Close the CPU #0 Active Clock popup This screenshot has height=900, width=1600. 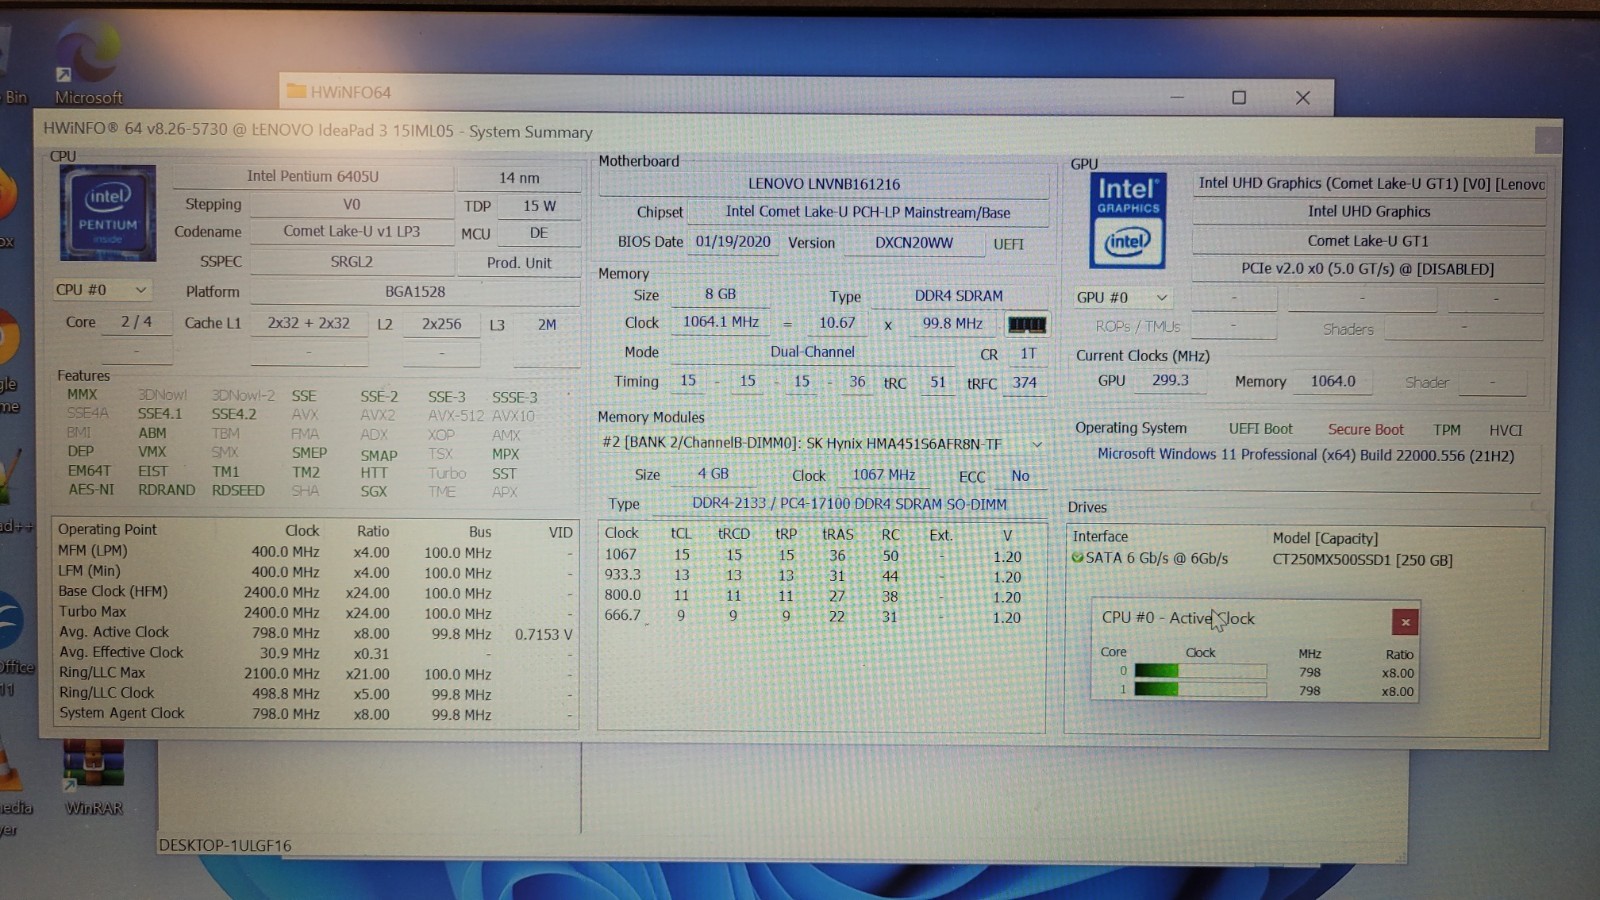tap(1404, 622)
